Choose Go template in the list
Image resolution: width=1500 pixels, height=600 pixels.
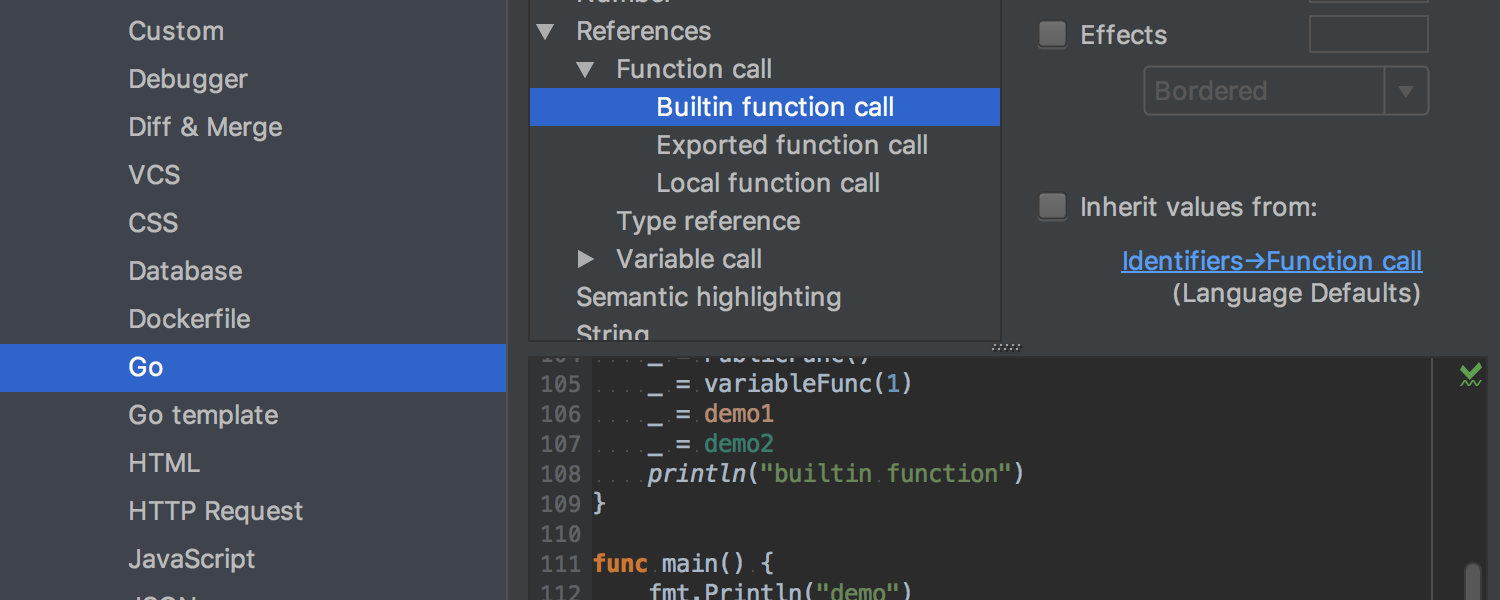tap(203, 415)
